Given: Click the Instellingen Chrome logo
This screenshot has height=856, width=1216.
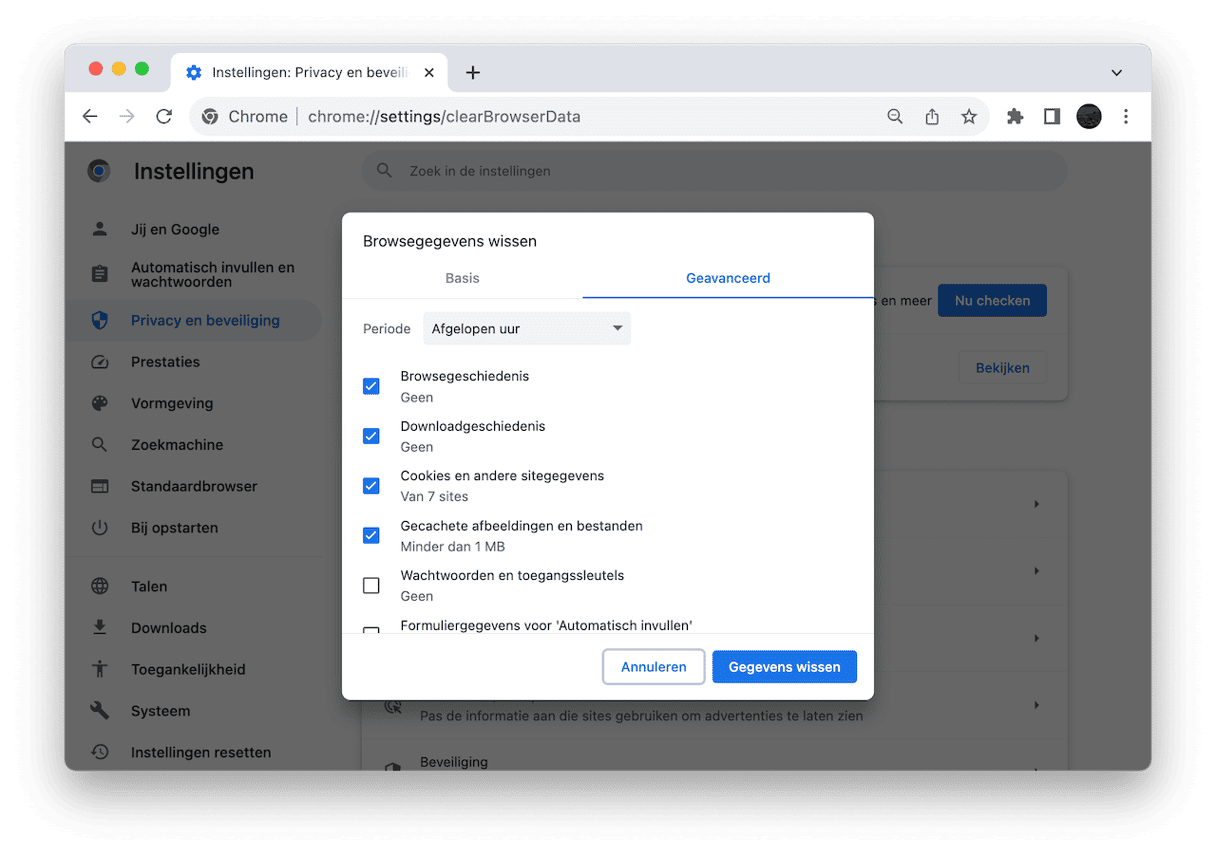Looking at the screenshot, I should pyautogui.click(x=99, y=171).
